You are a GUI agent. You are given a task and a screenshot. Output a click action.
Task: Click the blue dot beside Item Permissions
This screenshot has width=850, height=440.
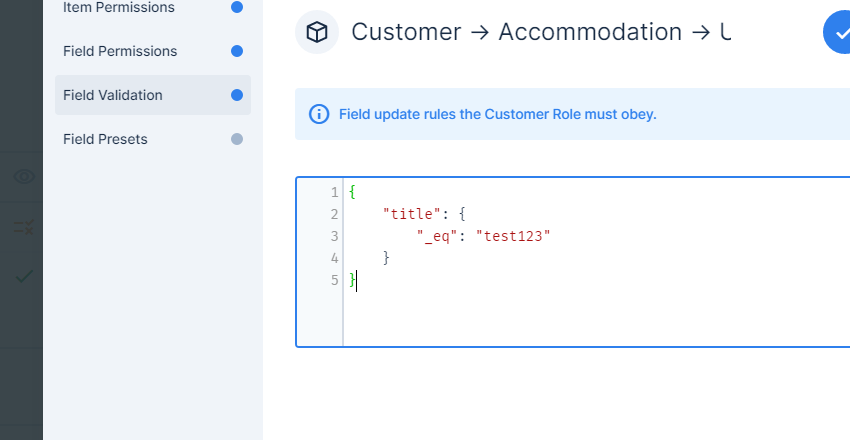pos(237,7)
